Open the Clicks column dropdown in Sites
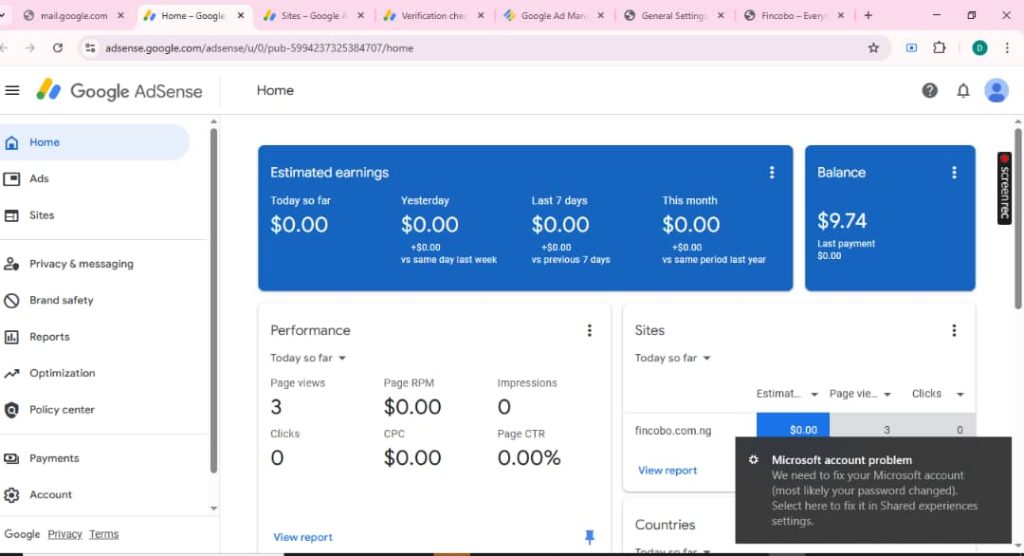1024x556 pixels. point(937,394)
